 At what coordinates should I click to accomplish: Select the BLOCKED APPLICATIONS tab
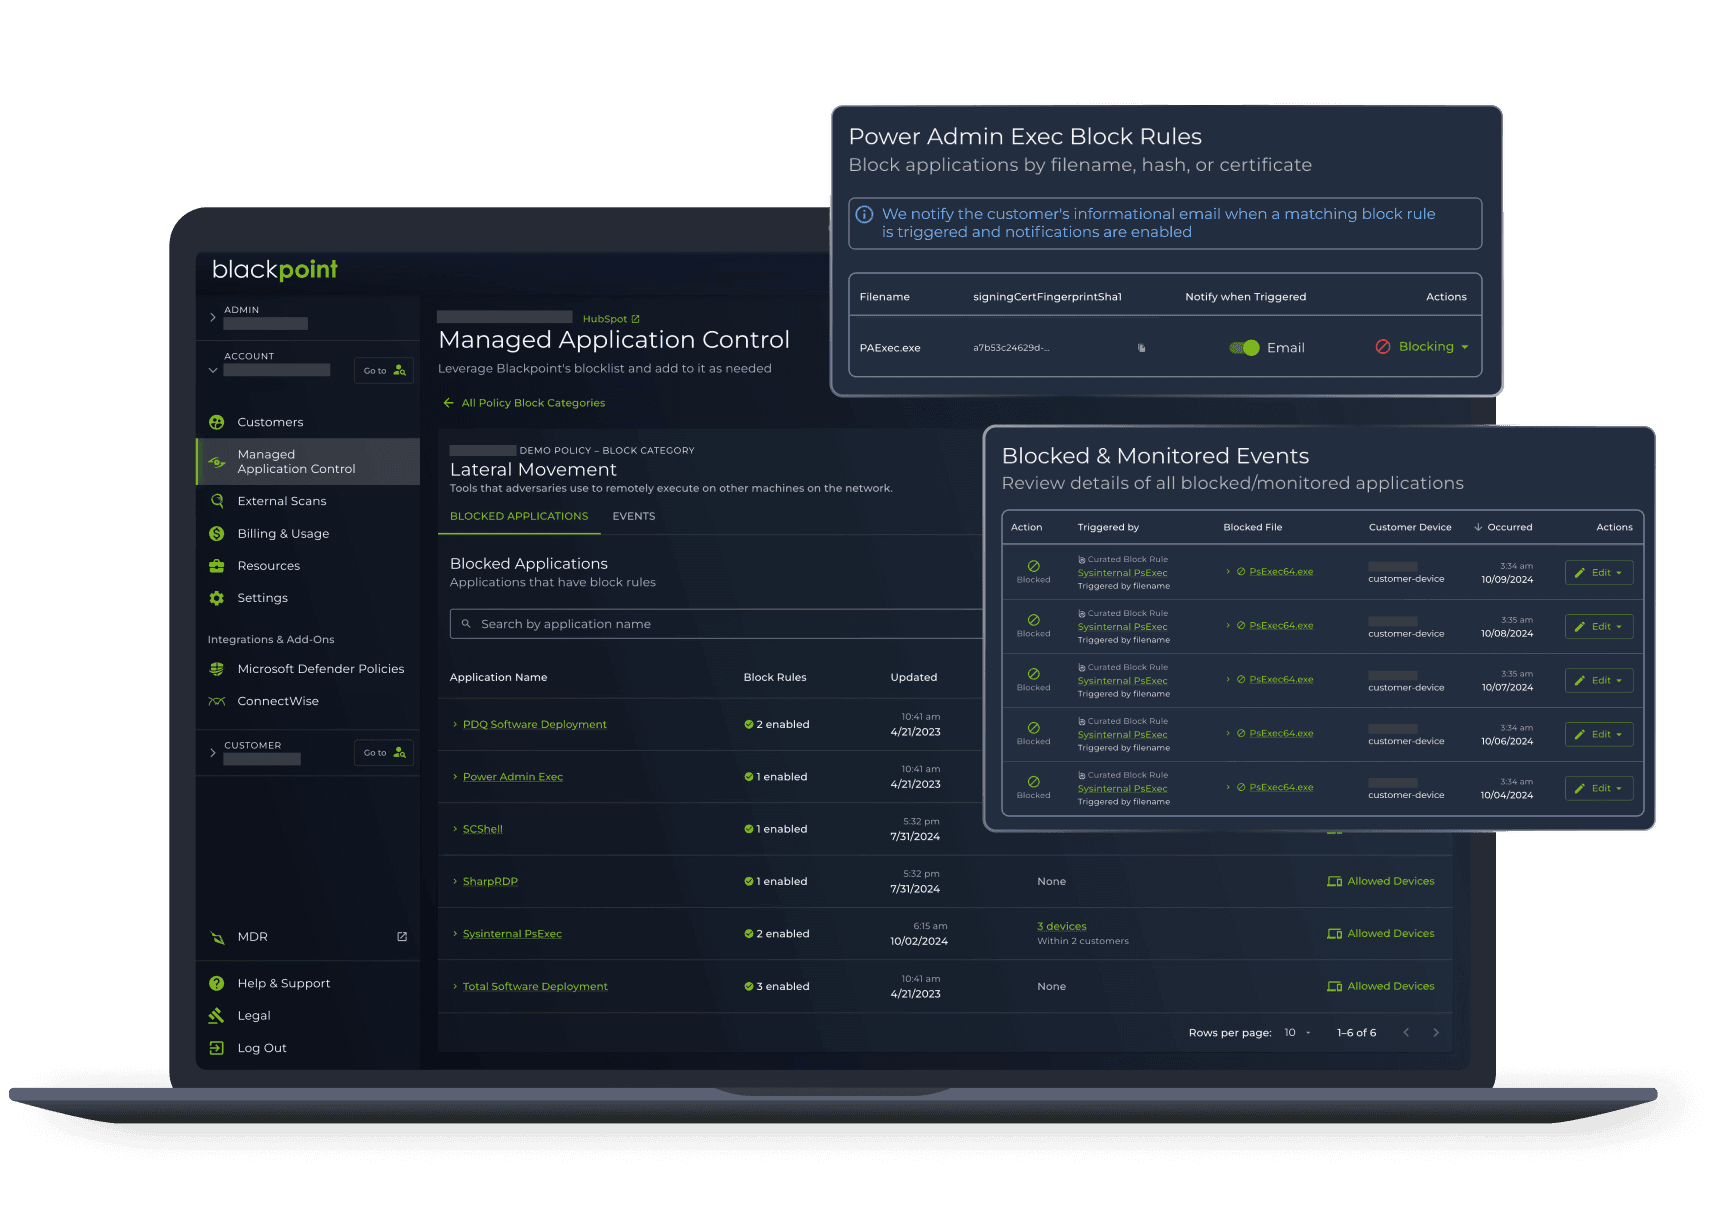(519, 516)
